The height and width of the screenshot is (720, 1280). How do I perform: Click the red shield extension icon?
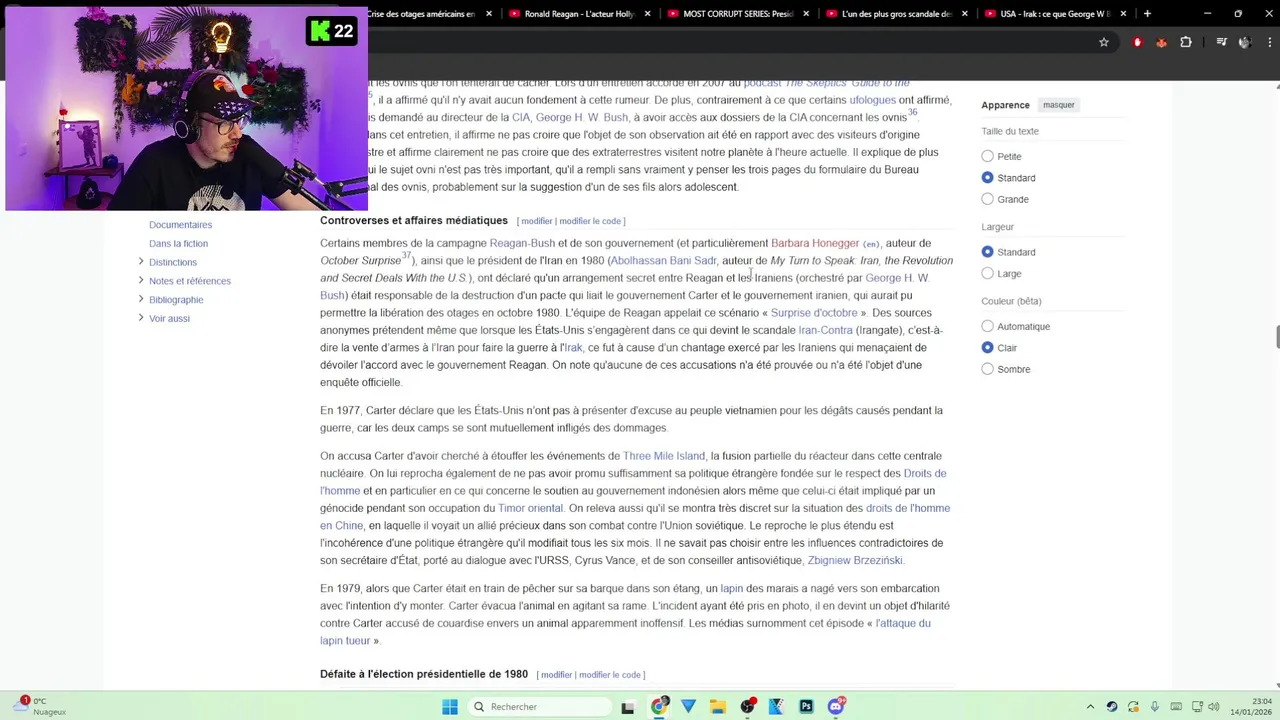[1137, 42]
